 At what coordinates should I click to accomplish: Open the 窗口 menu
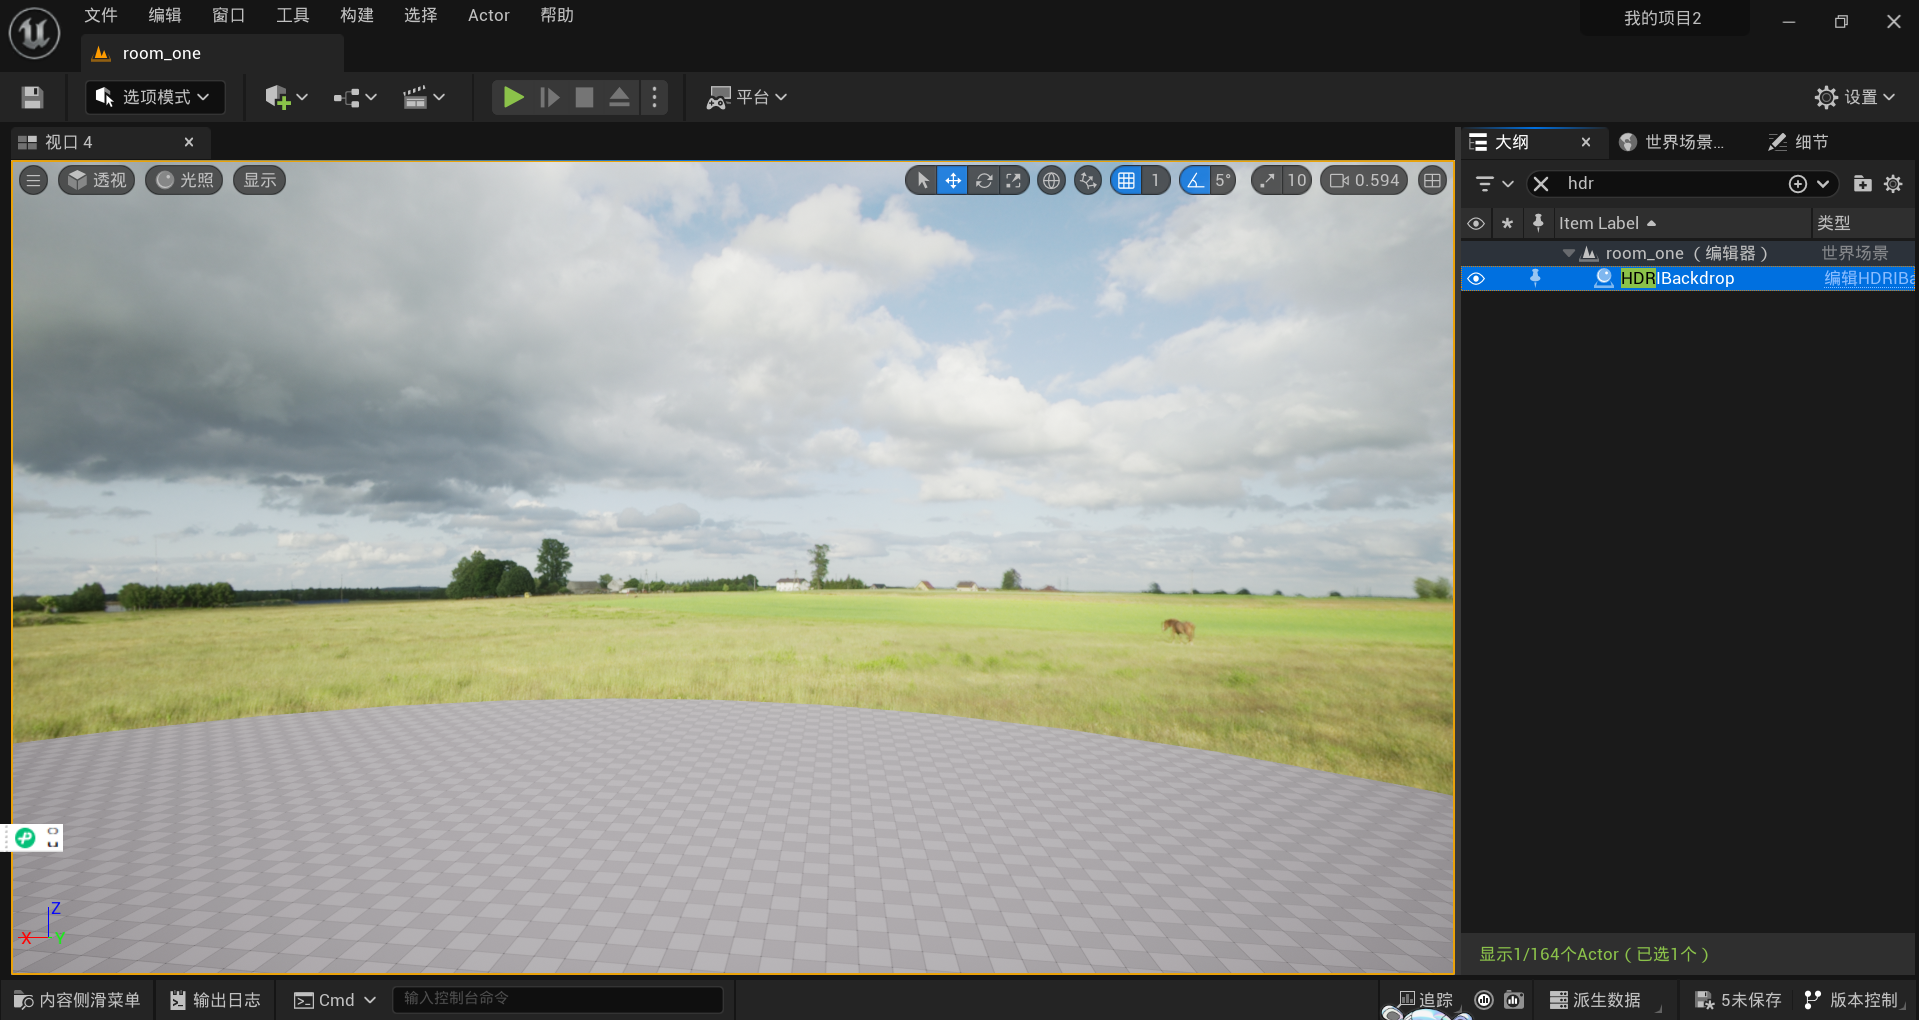click(x=229, y=15)
